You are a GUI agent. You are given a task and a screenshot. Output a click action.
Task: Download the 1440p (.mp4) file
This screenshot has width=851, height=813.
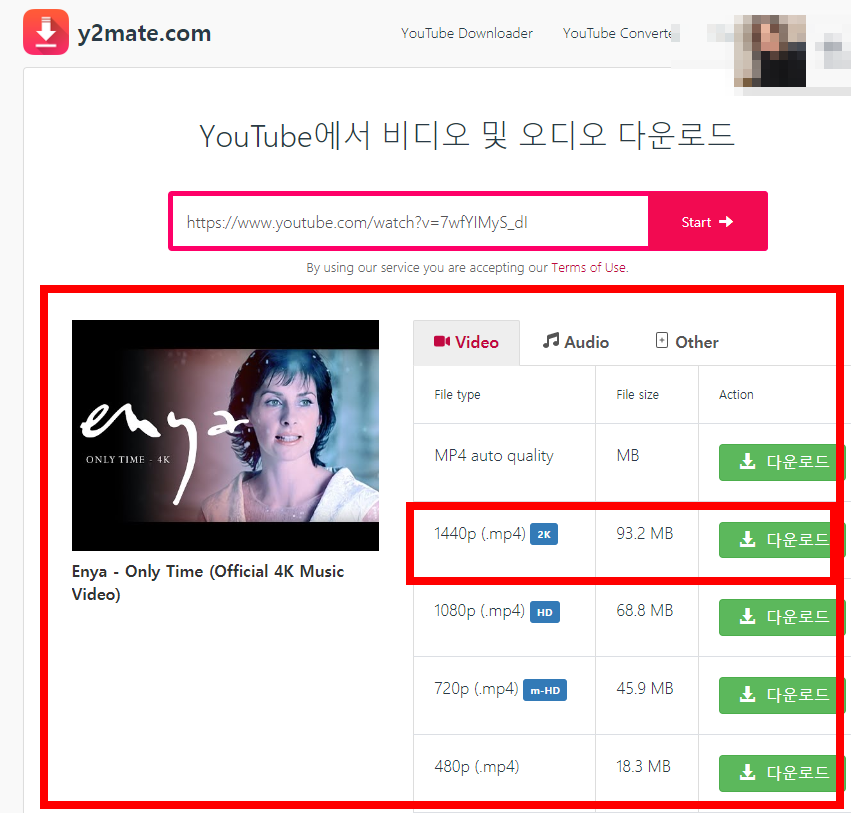[x=782, y=539]
